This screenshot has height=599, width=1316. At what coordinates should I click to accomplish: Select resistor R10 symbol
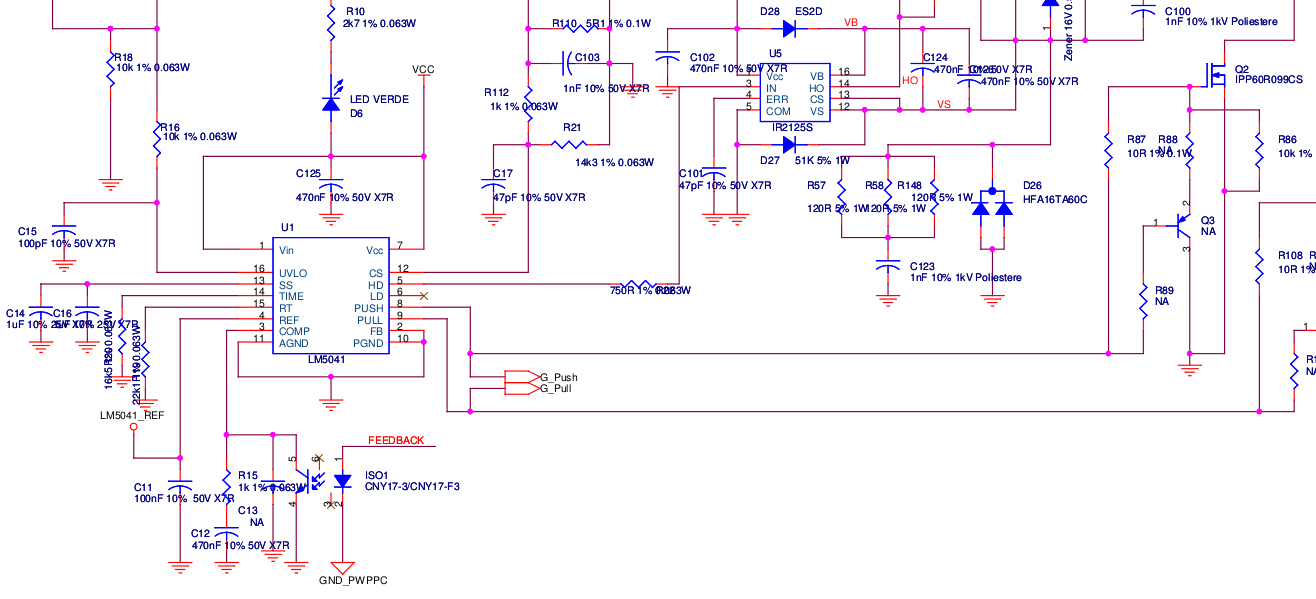point(332,22)
